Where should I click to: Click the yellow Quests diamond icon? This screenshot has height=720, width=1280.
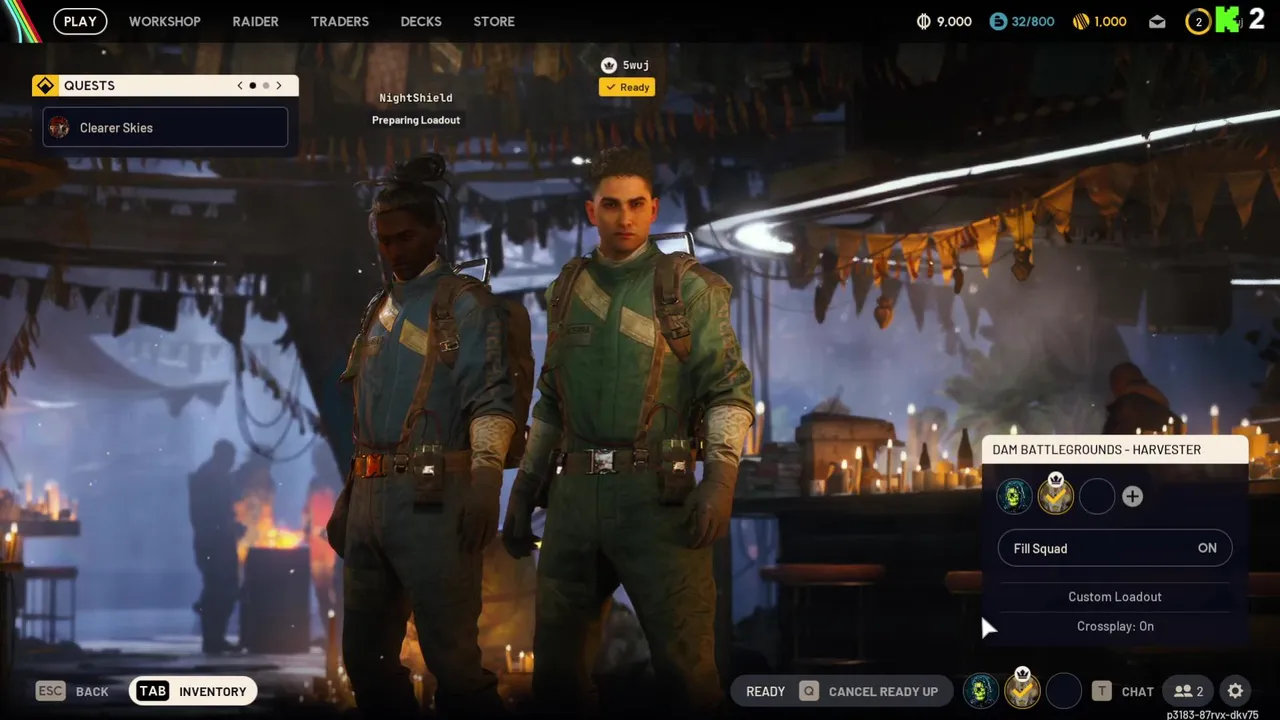[45, 86]
